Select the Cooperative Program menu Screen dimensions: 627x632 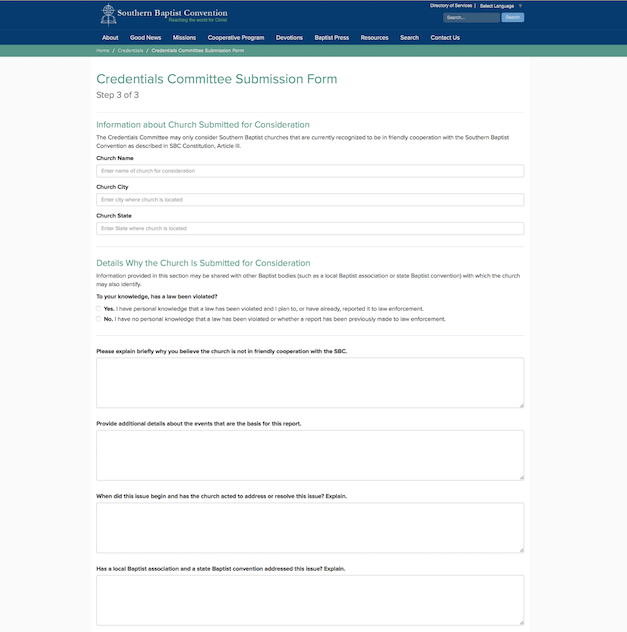coord(236,38)
